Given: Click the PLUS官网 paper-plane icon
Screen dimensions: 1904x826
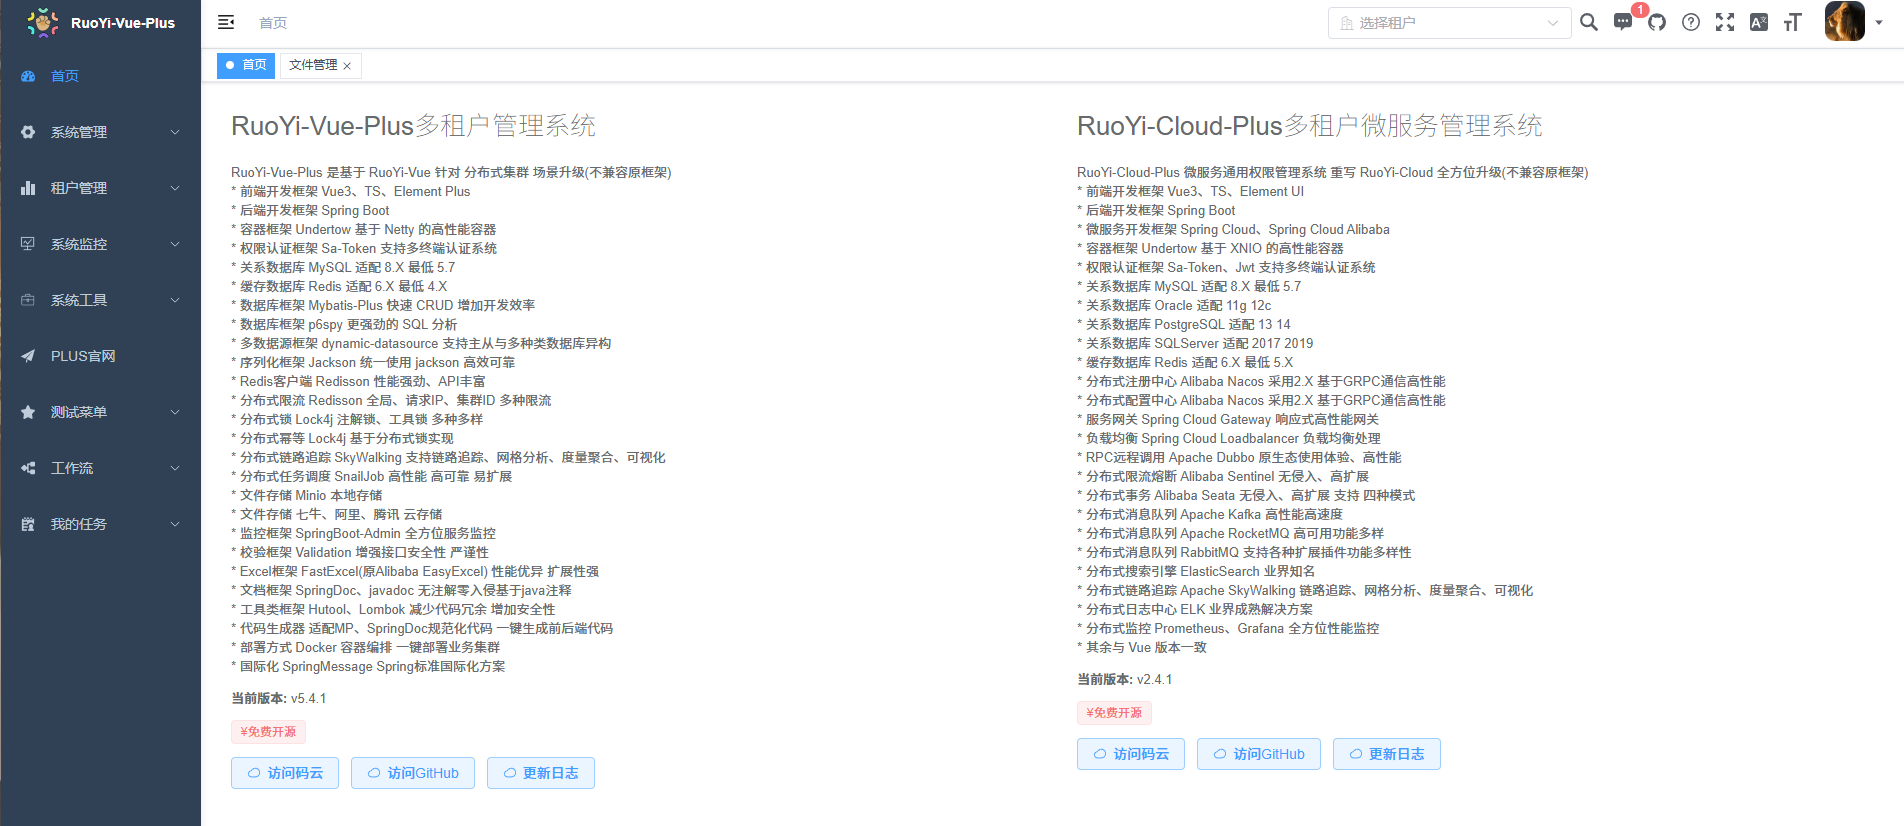Looking at the screenshot, I should (28, 356).
